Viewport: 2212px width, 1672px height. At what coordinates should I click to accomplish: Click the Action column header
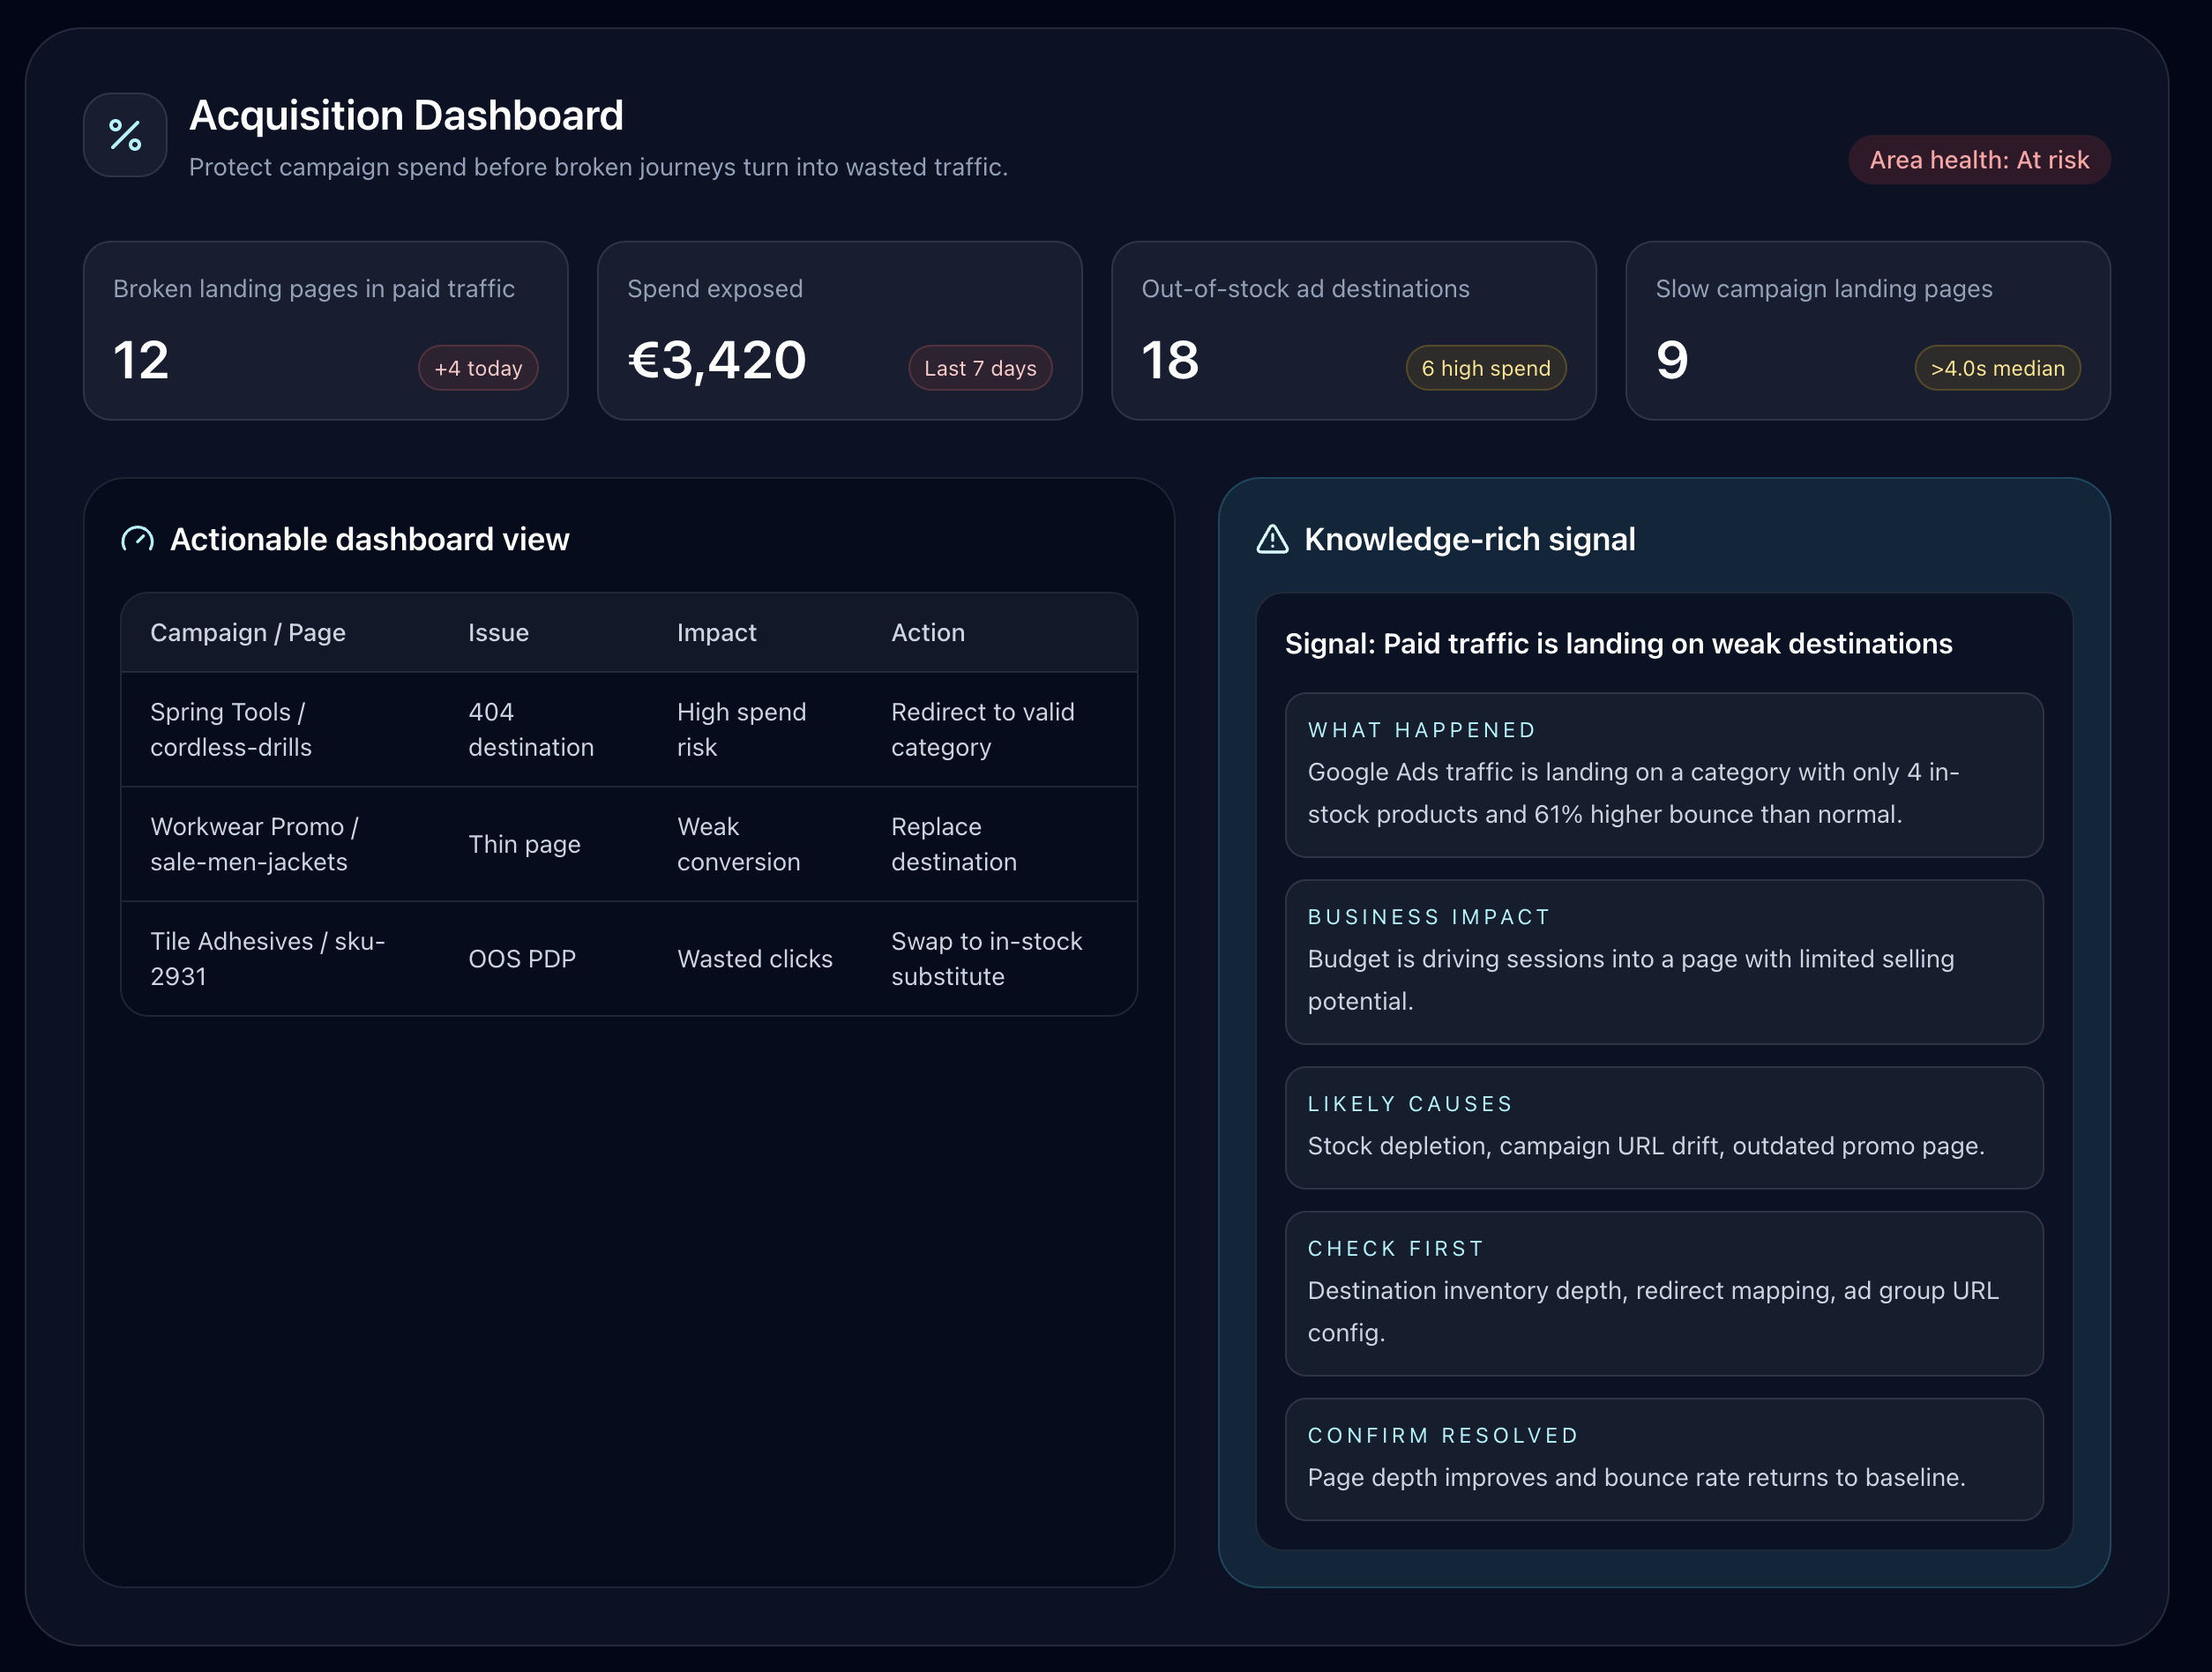(x=927, y=633)
